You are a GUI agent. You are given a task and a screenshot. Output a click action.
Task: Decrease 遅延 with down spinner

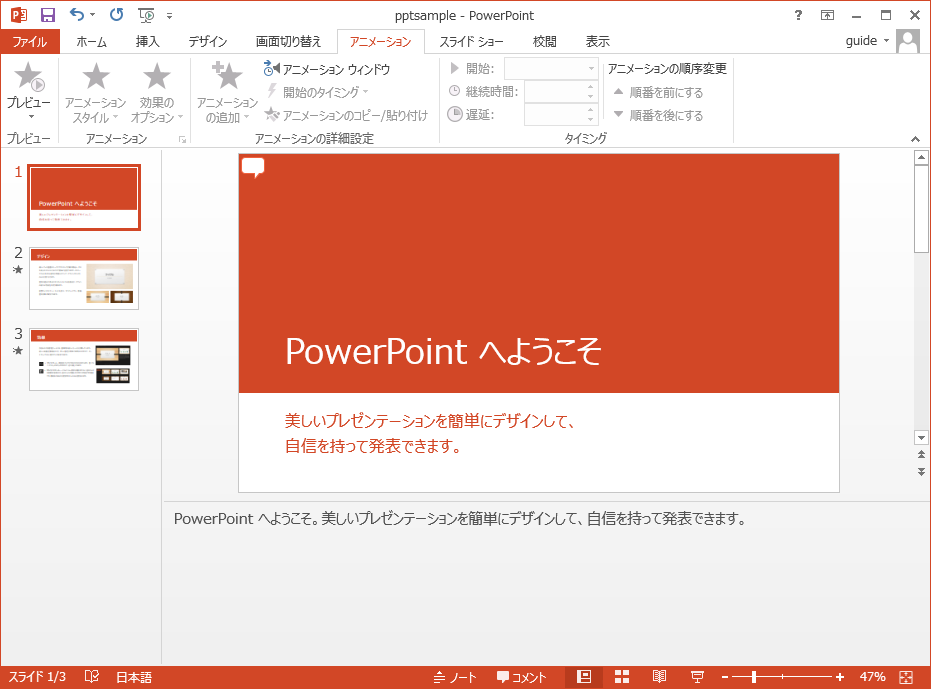590,119
